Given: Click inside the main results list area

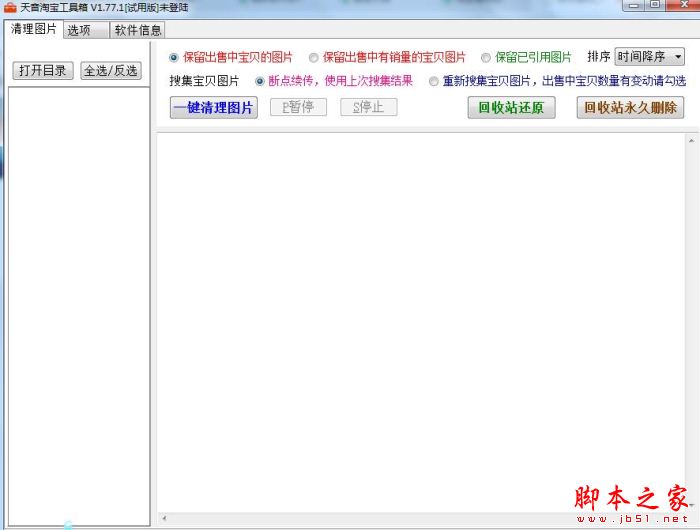Looking at the screenshot, I should tap(421, 322).
